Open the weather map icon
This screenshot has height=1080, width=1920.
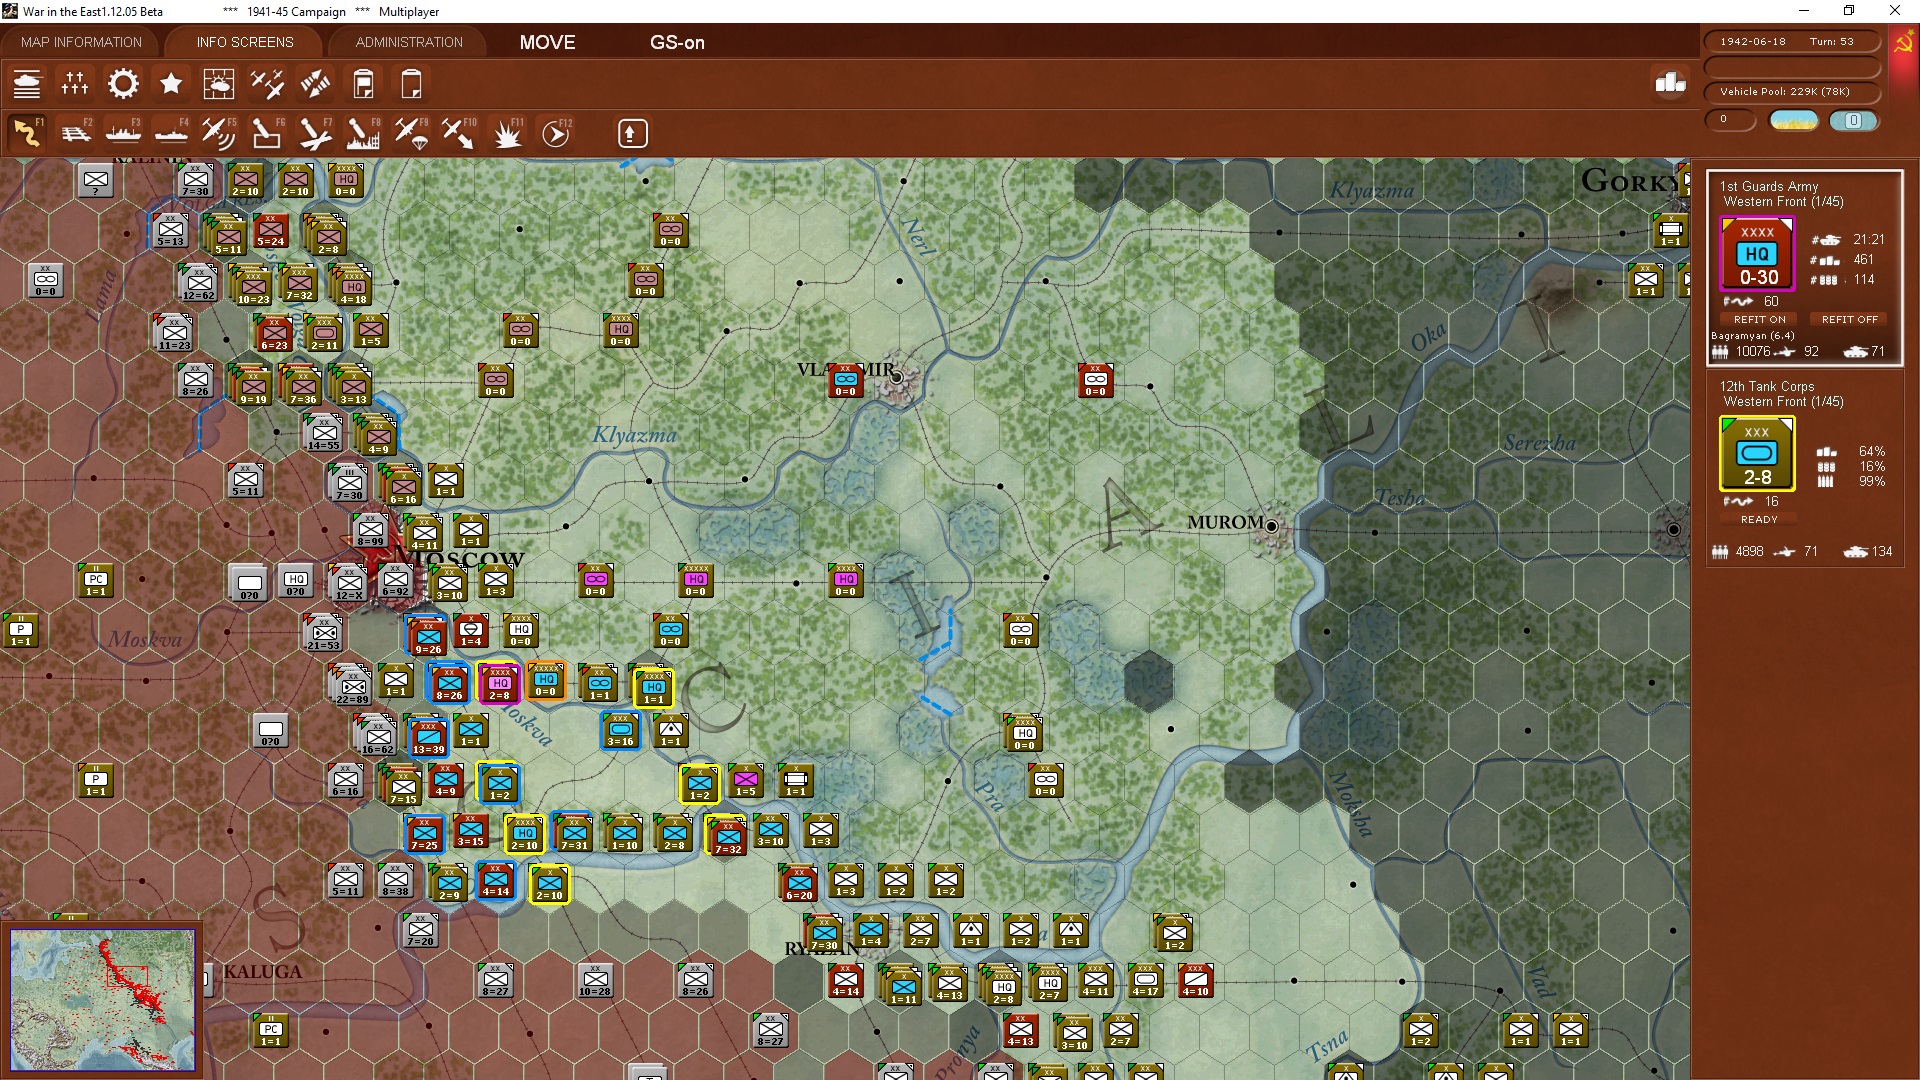(219, 84)
